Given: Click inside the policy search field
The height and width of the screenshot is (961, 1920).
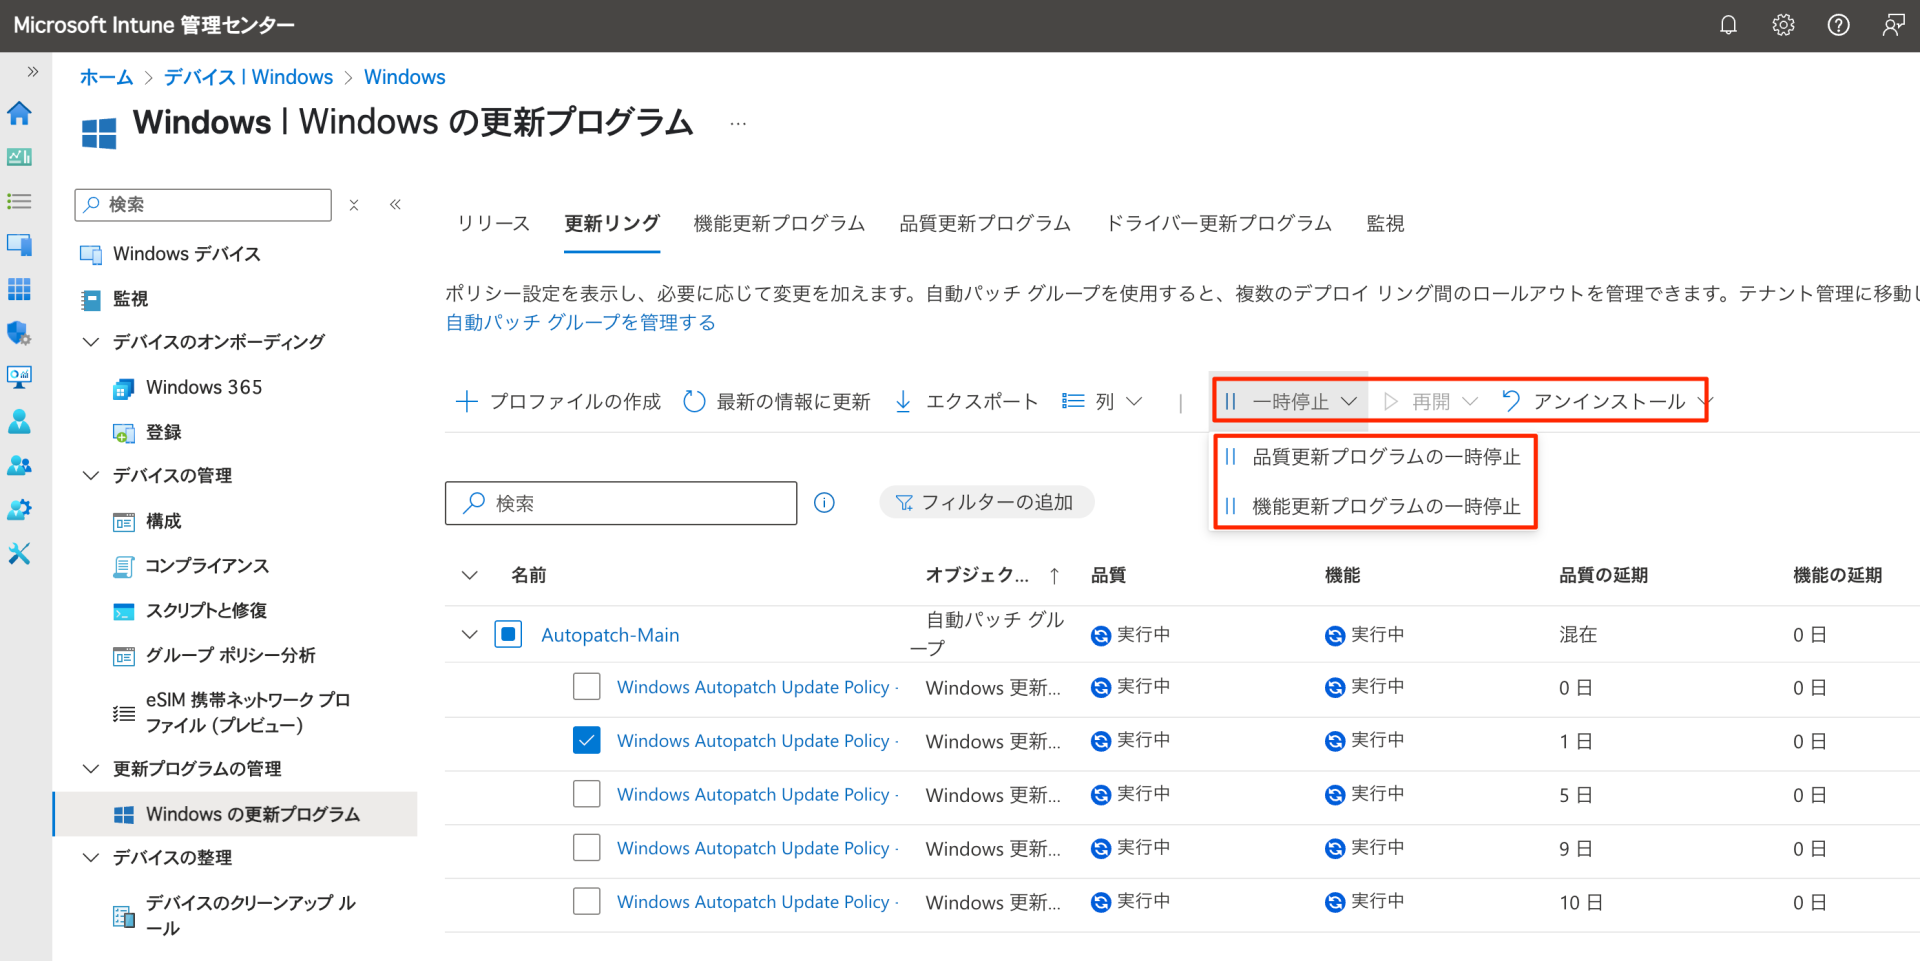Looking at the screenshot, I should tap(620, 503).
